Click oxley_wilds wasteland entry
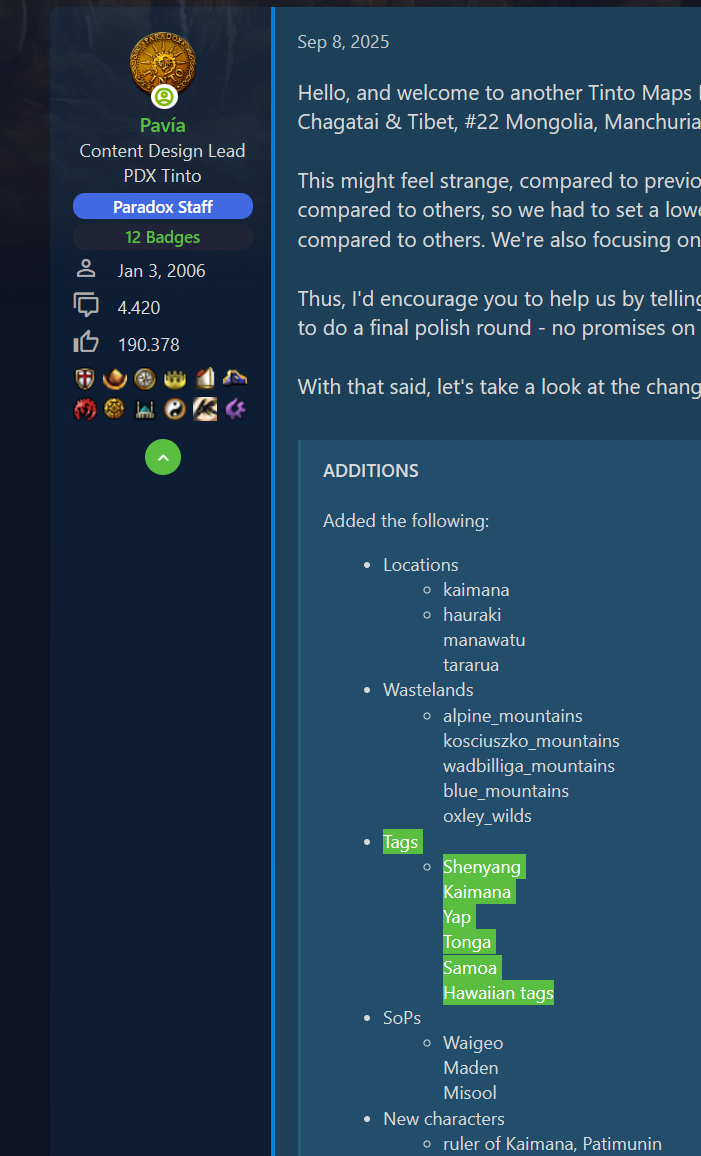The width and height of the screenshot is (701, 1156). click(487, 816)
